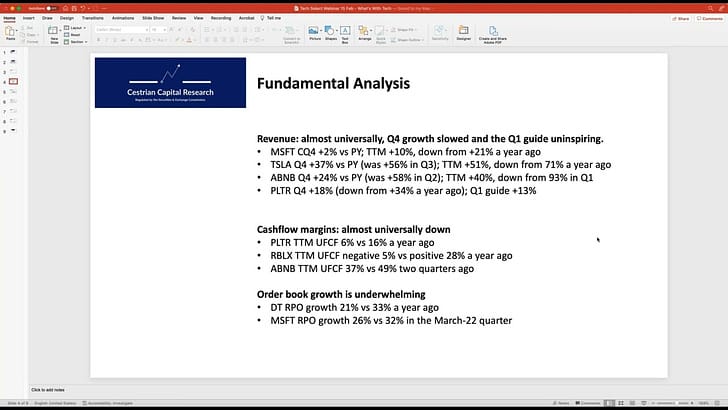The width and height of the screenshot is (728, 410).
Task: Open the Acrobat ribbon tab
Action: [x=247, y=18]
